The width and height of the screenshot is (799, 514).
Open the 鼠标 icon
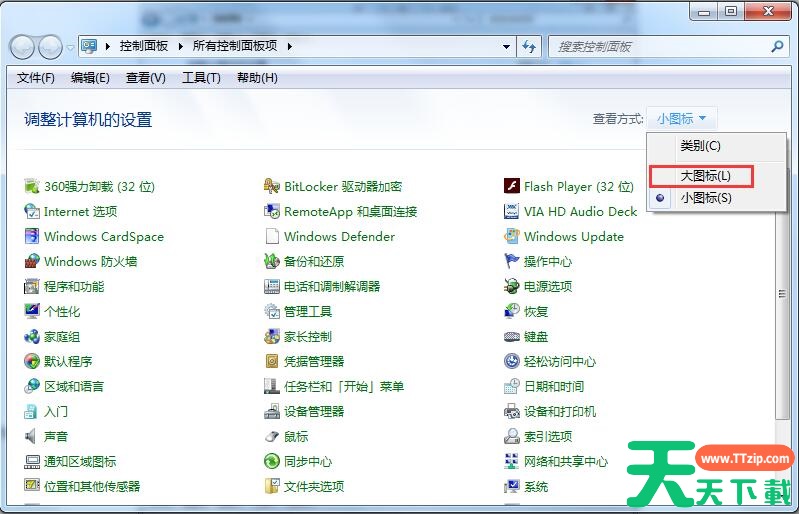click(x=272, y=436)
